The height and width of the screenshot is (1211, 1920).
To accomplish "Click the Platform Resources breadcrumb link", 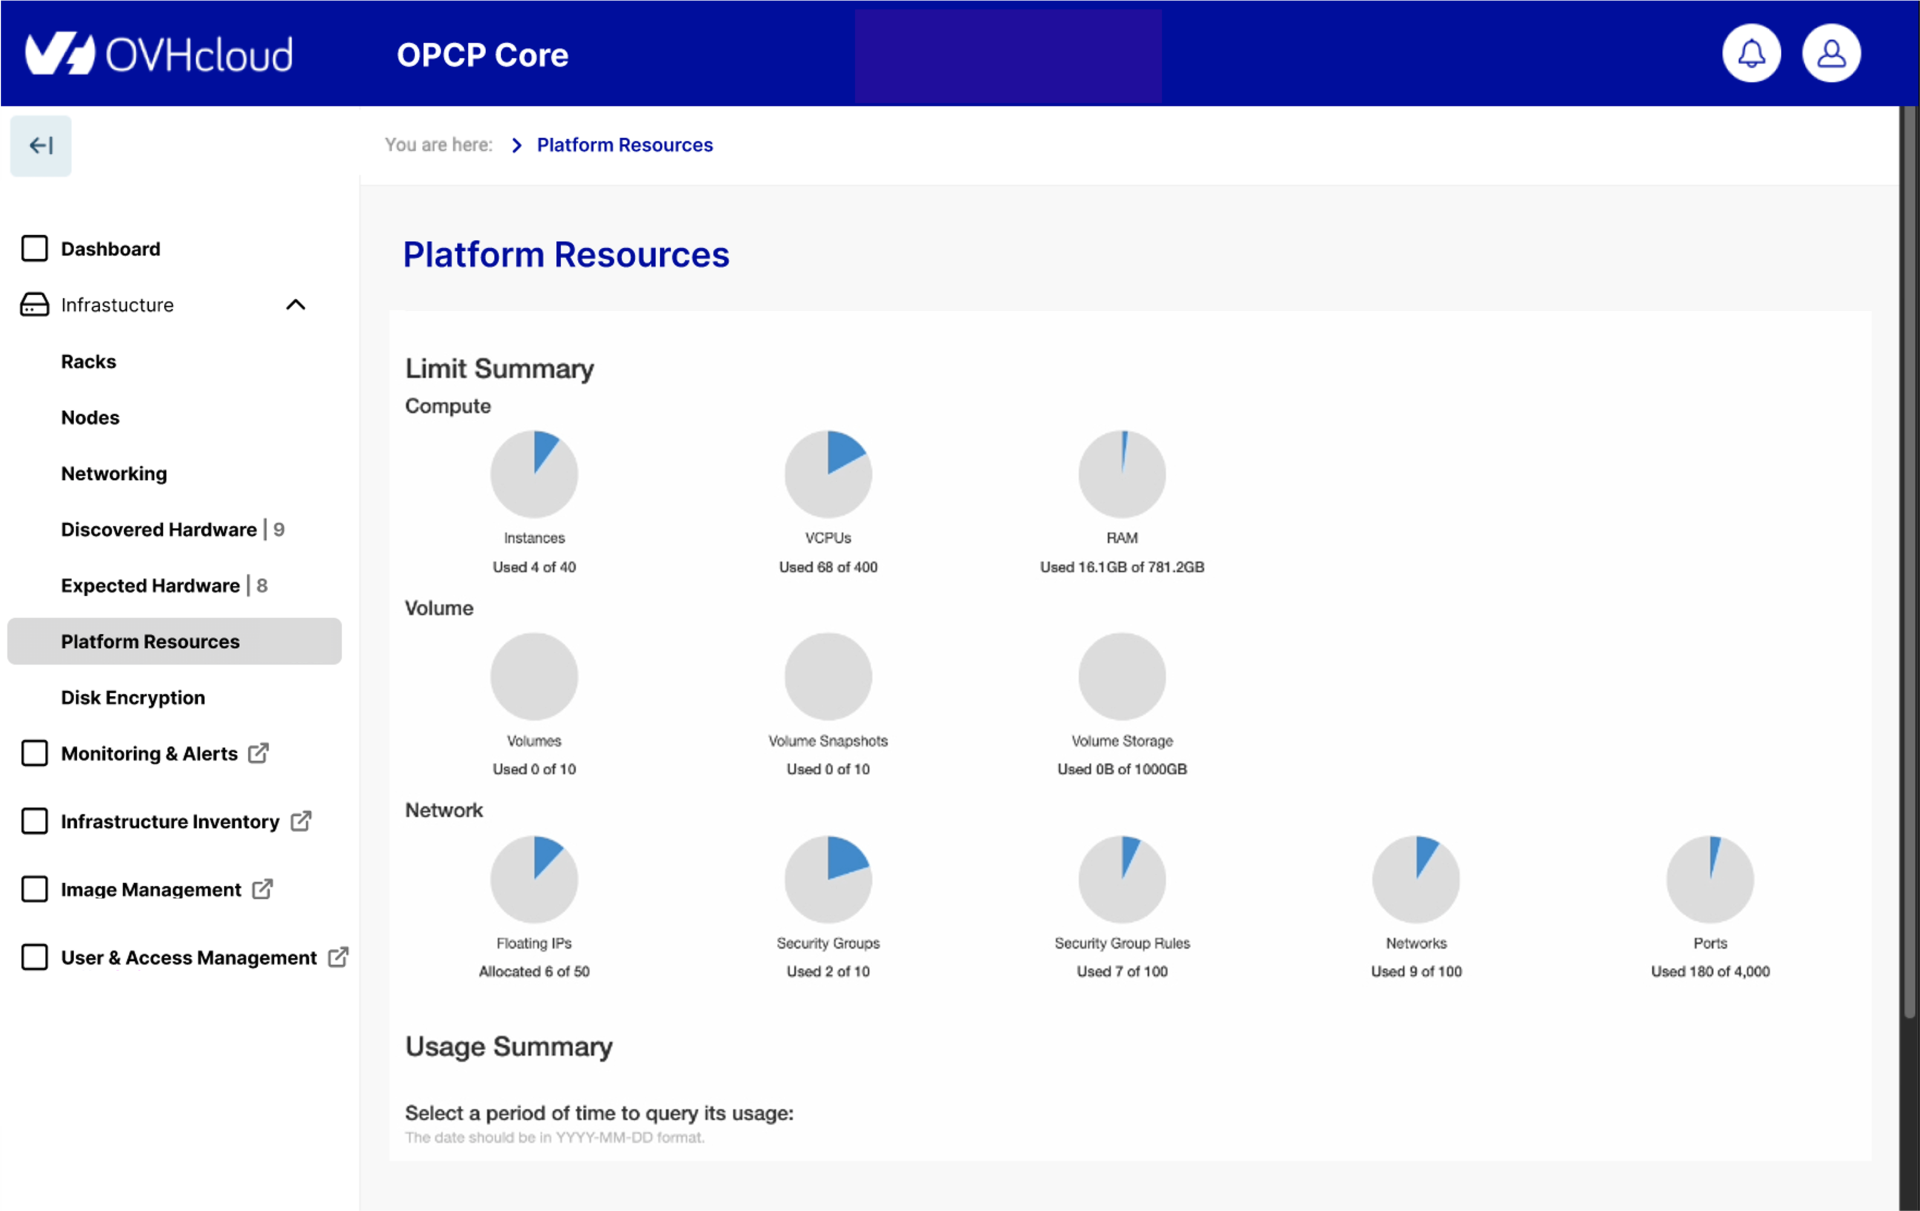I will pyautogui.click(x=624, y=145).
